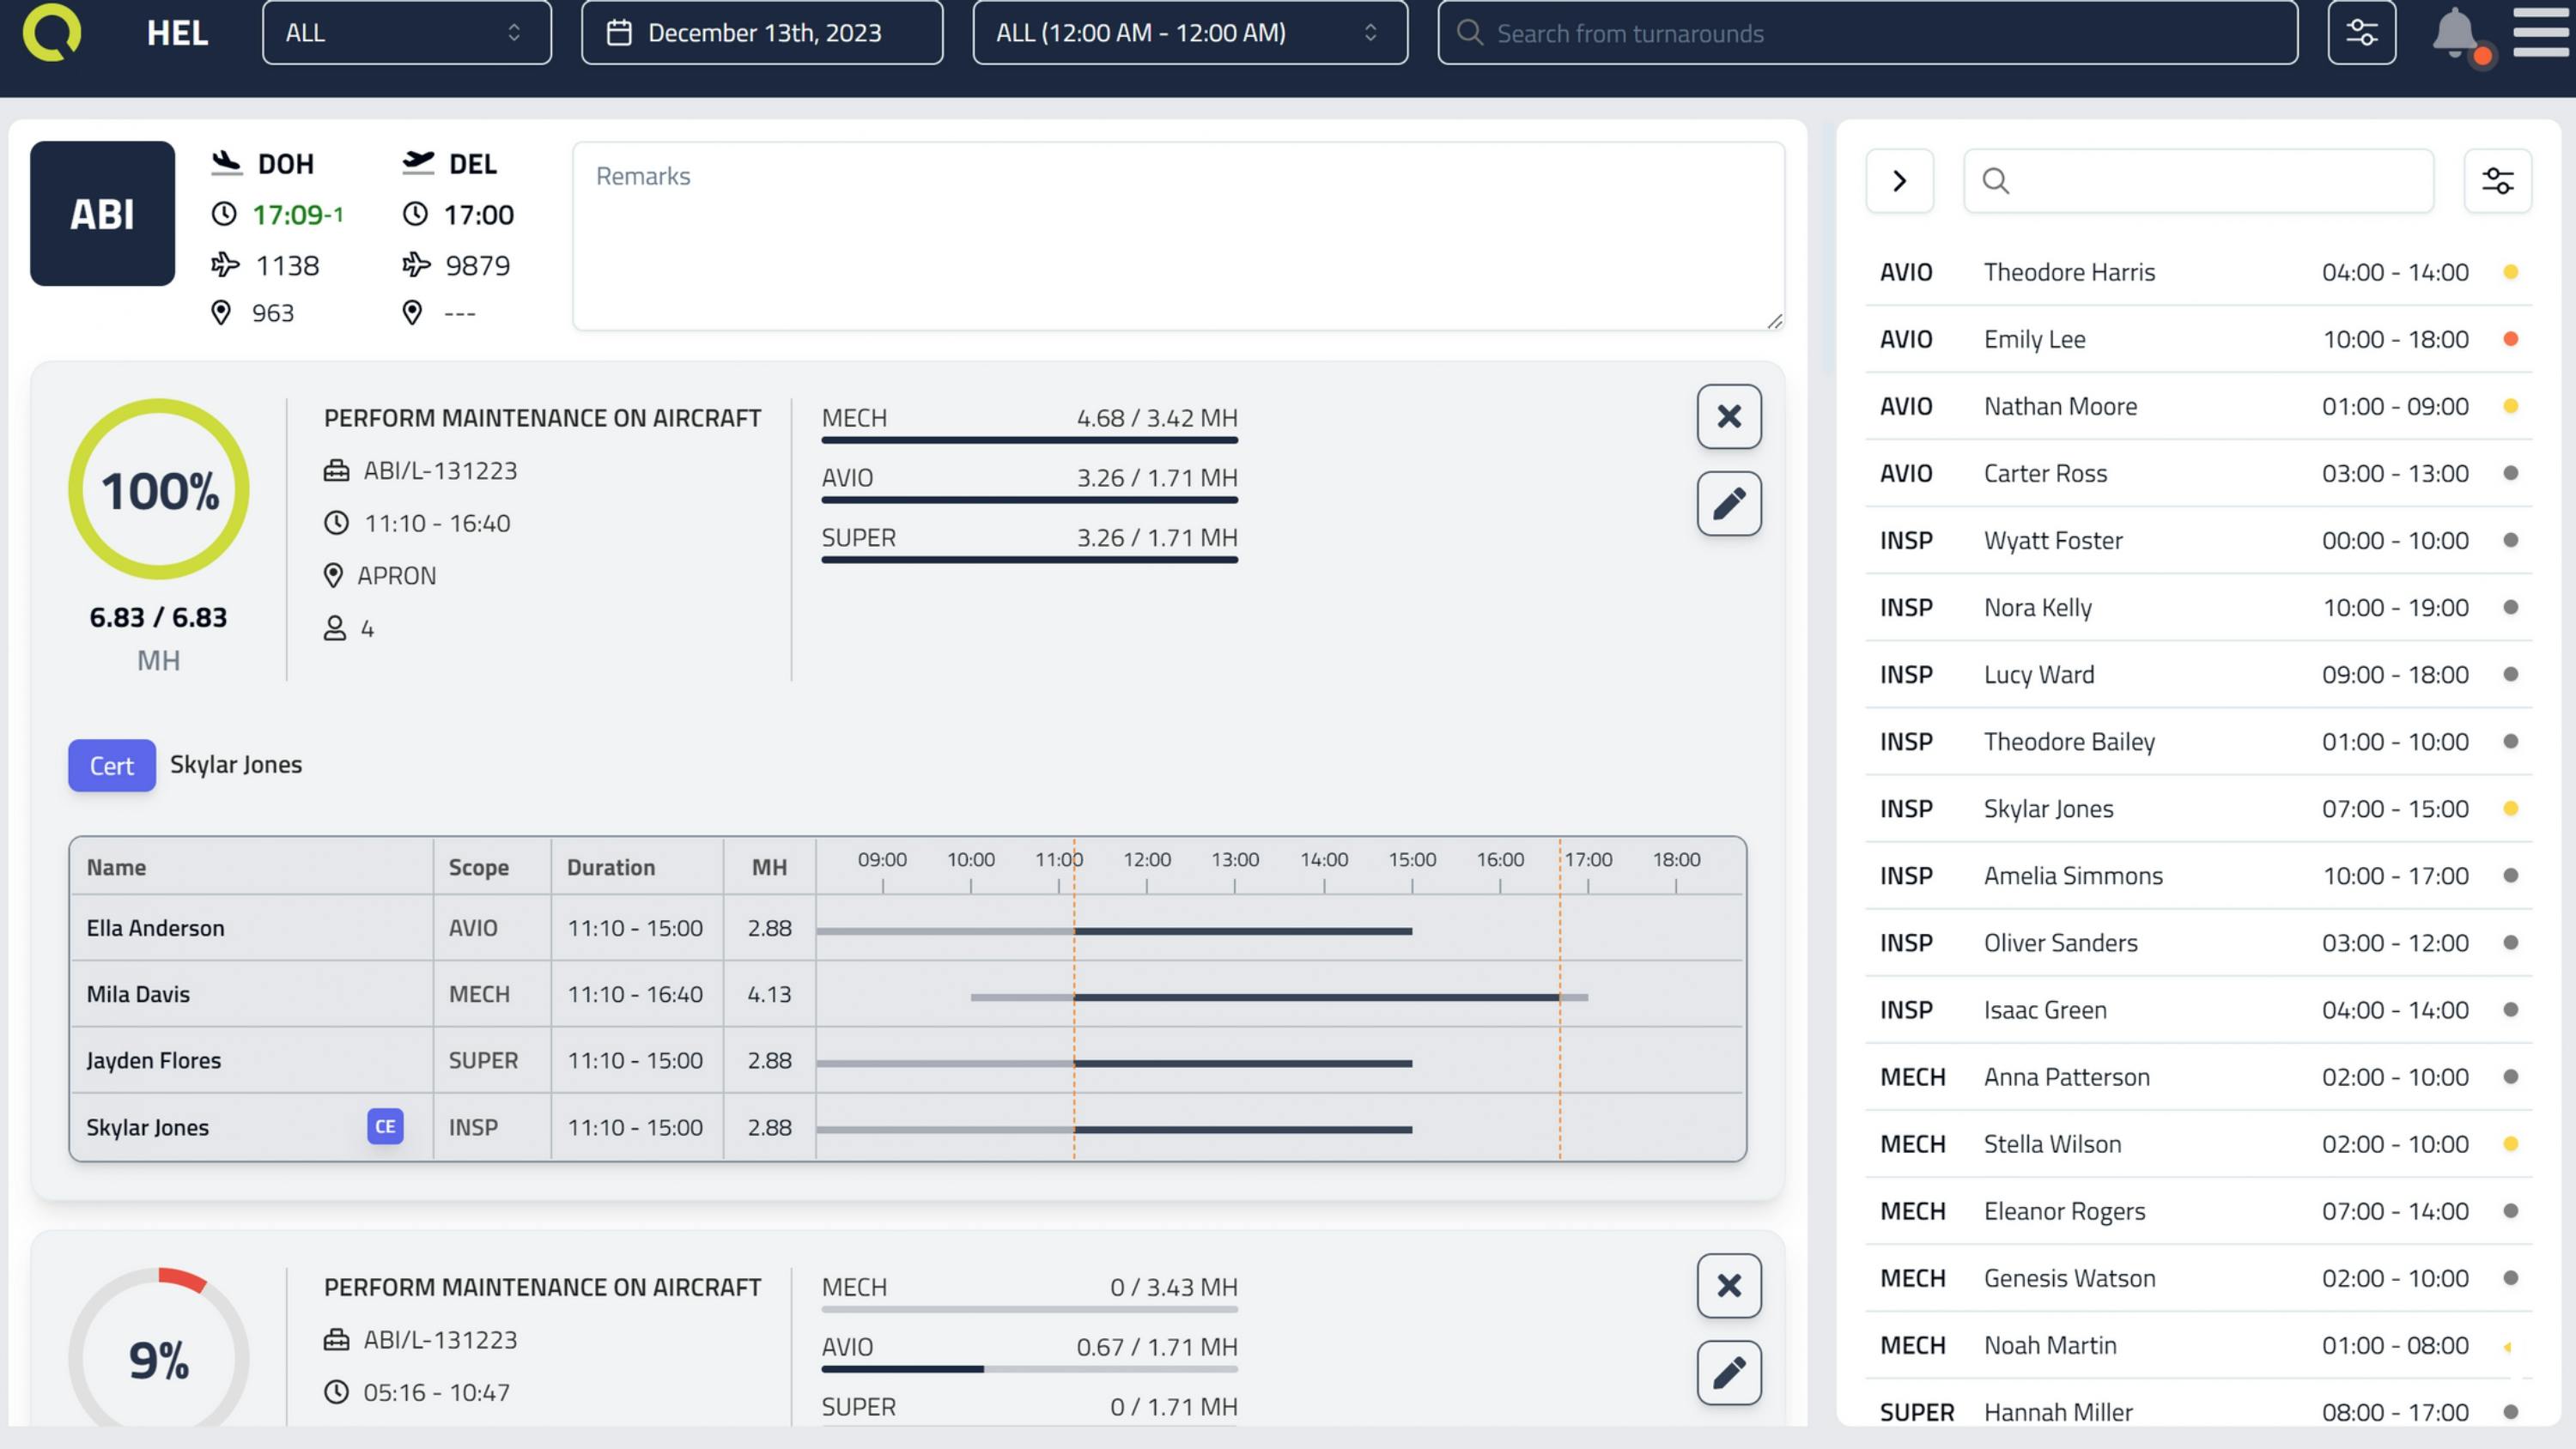Select Emily Lee in staff list
2576x1449 pixels.
(2034, 340)
